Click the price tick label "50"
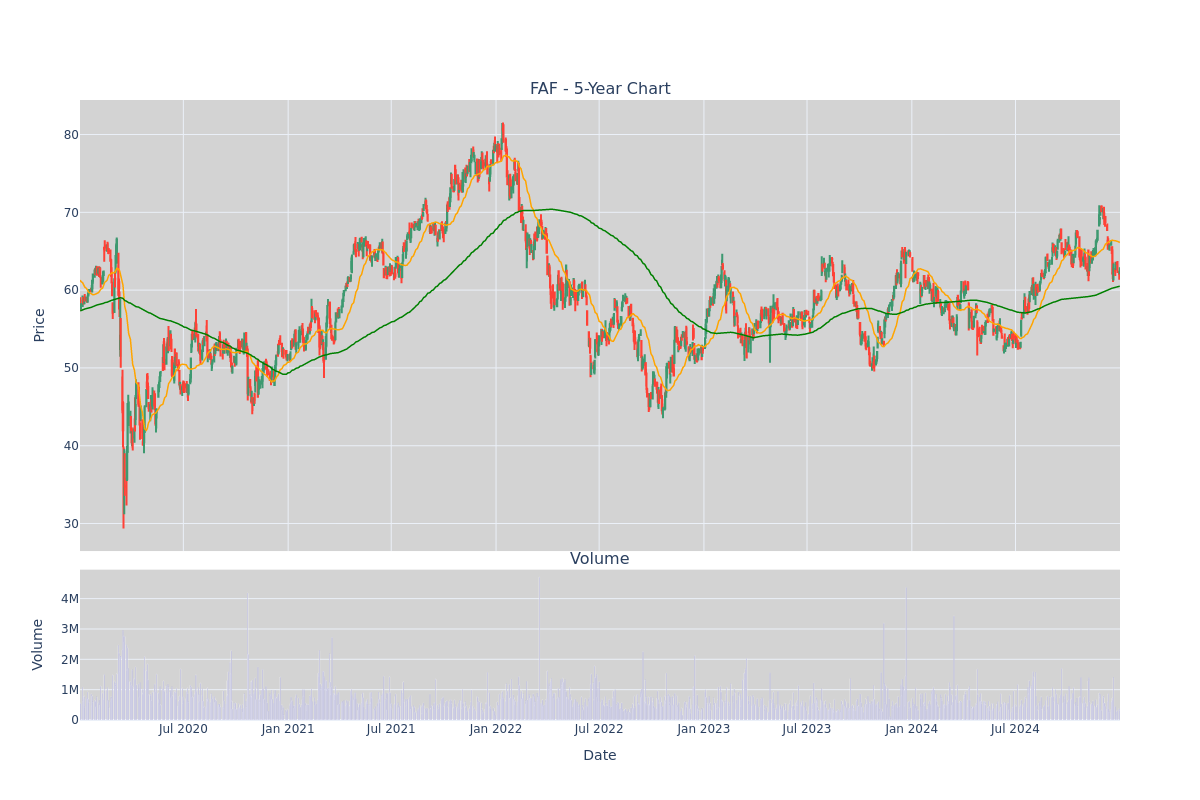1200x800 pixels. (x=71, y=368)
